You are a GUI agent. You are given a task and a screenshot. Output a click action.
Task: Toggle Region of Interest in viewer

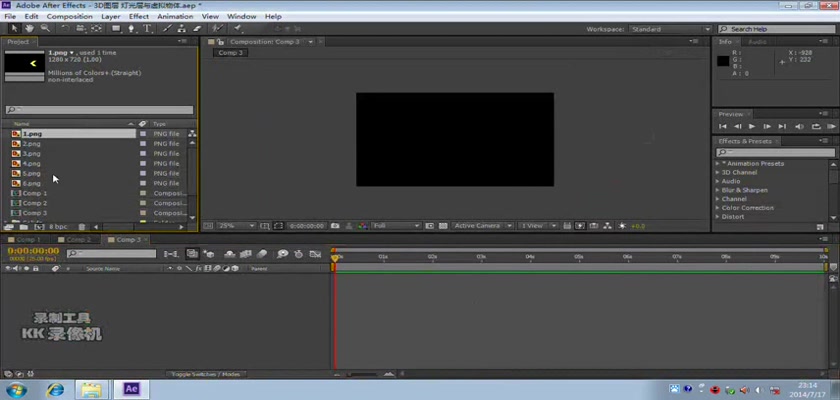tap(429, 226)
